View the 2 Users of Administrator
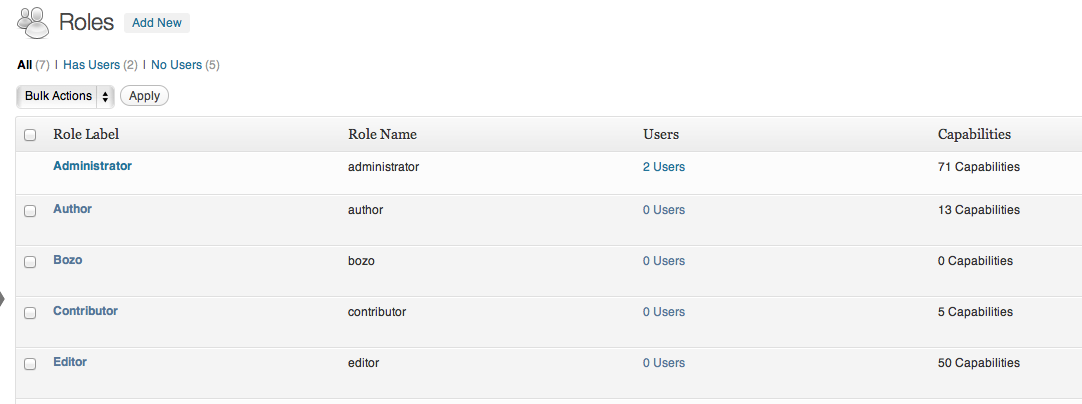1082x404 pixels. (x=663, y=167)
